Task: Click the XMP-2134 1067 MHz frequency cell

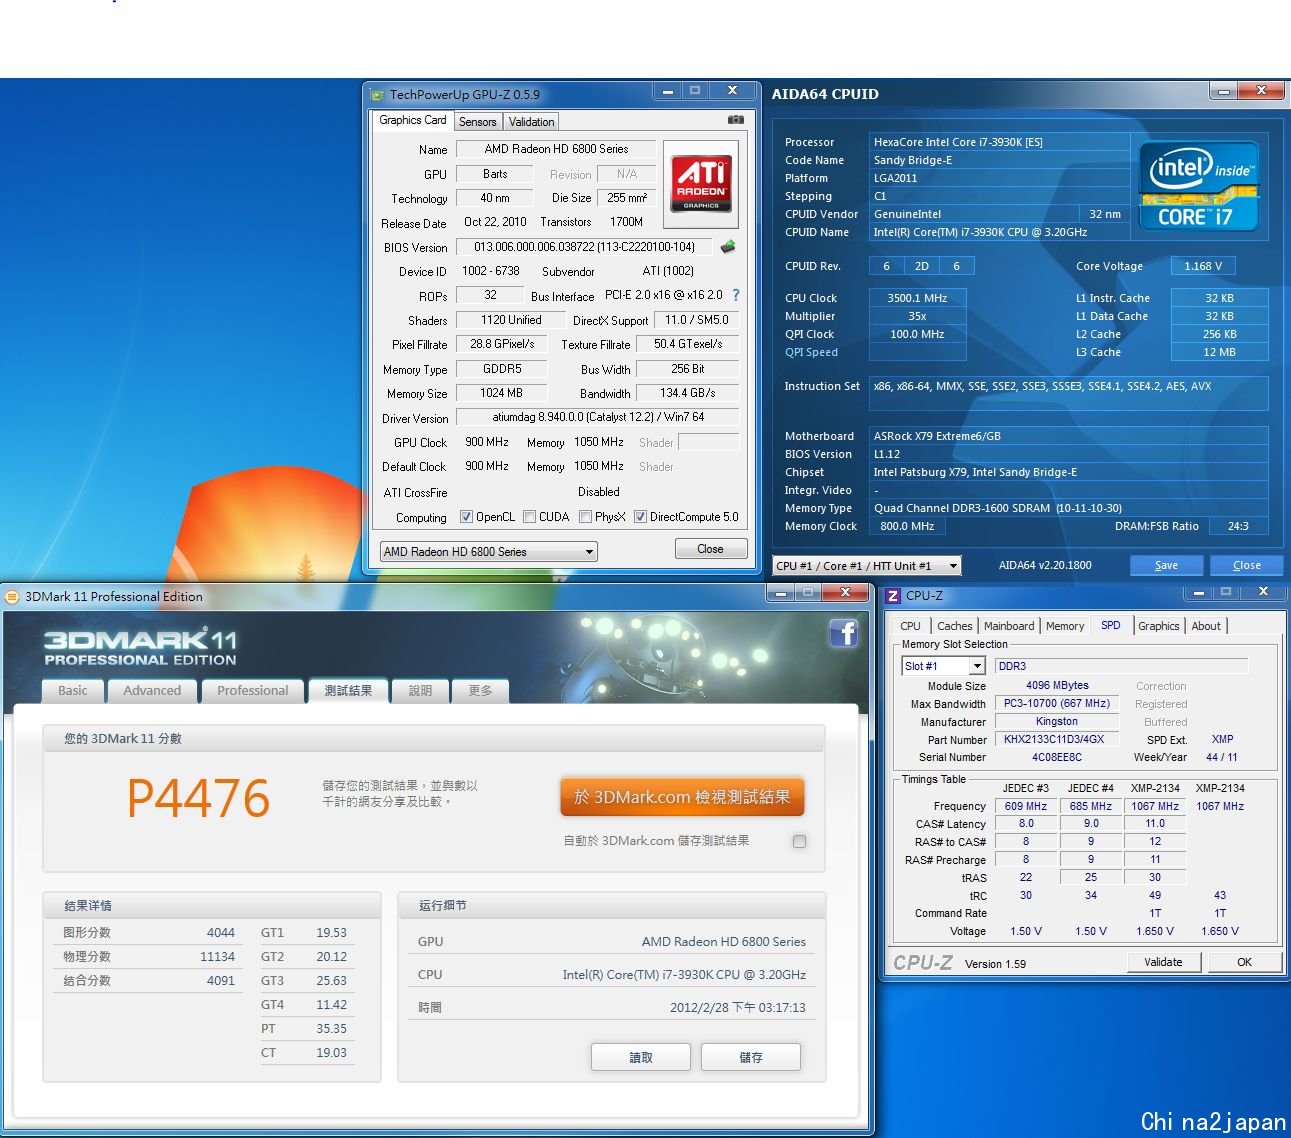Action: coord(1155,806)
